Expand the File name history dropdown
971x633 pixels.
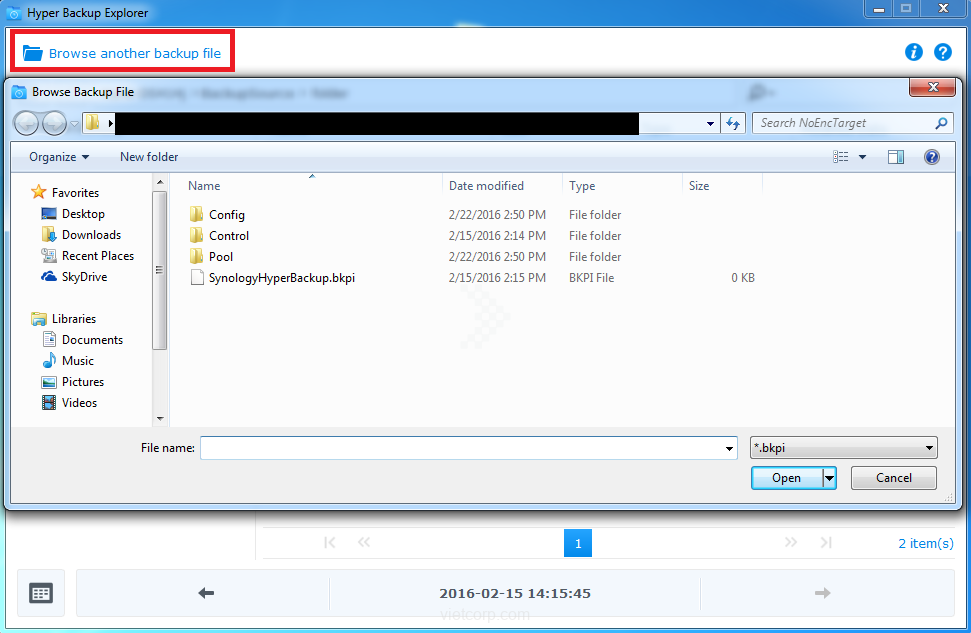click(x=729, y=449)
